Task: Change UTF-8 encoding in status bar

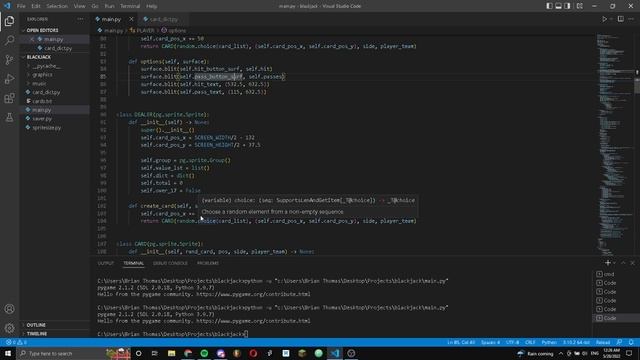Action: pos(512,342)
